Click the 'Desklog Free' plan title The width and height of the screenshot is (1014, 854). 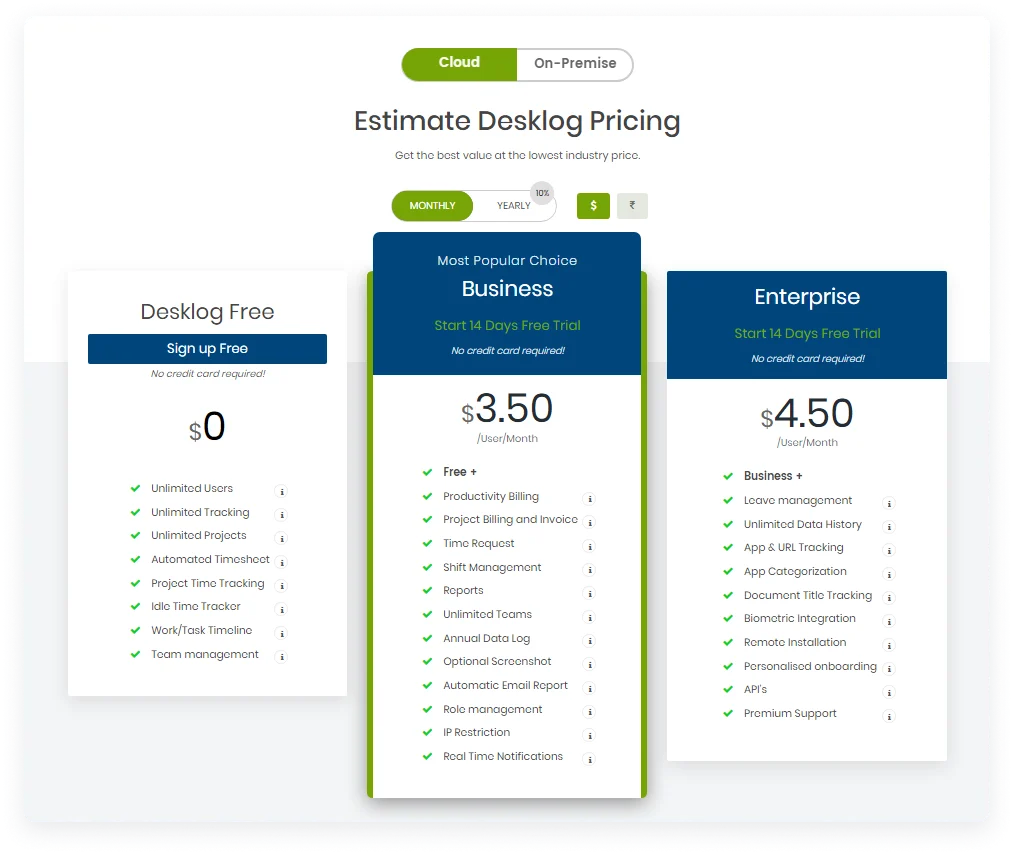[x=207, y=312]
